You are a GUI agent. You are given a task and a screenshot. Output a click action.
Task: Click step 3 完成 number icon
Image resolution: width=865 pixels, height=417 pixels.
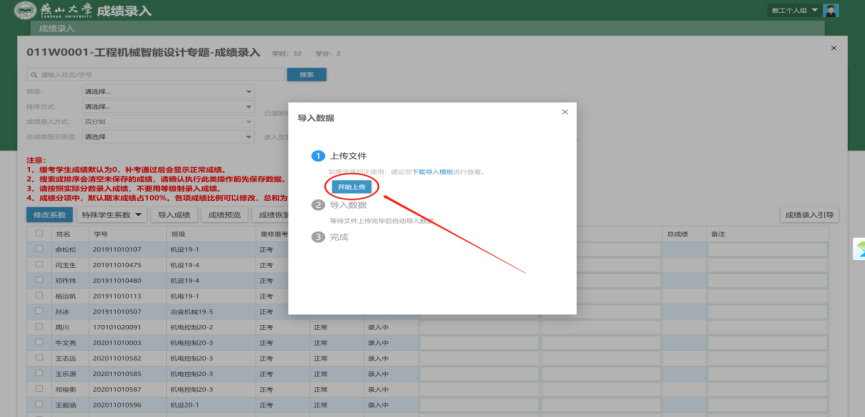coord(318,237)
